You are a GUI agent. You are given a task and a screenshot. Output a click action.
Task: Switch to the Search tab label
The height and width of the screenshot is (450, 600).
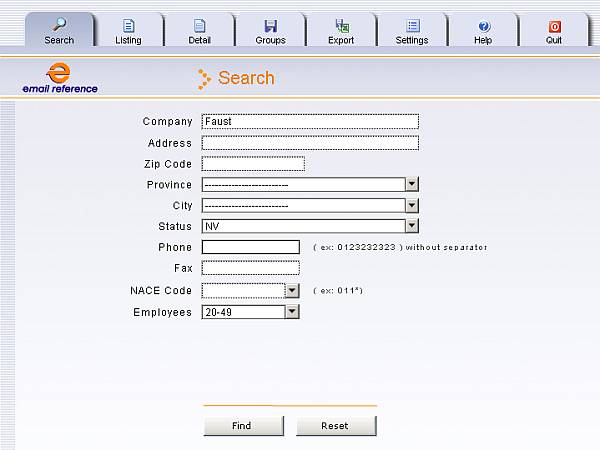click(x=59, y=40)
